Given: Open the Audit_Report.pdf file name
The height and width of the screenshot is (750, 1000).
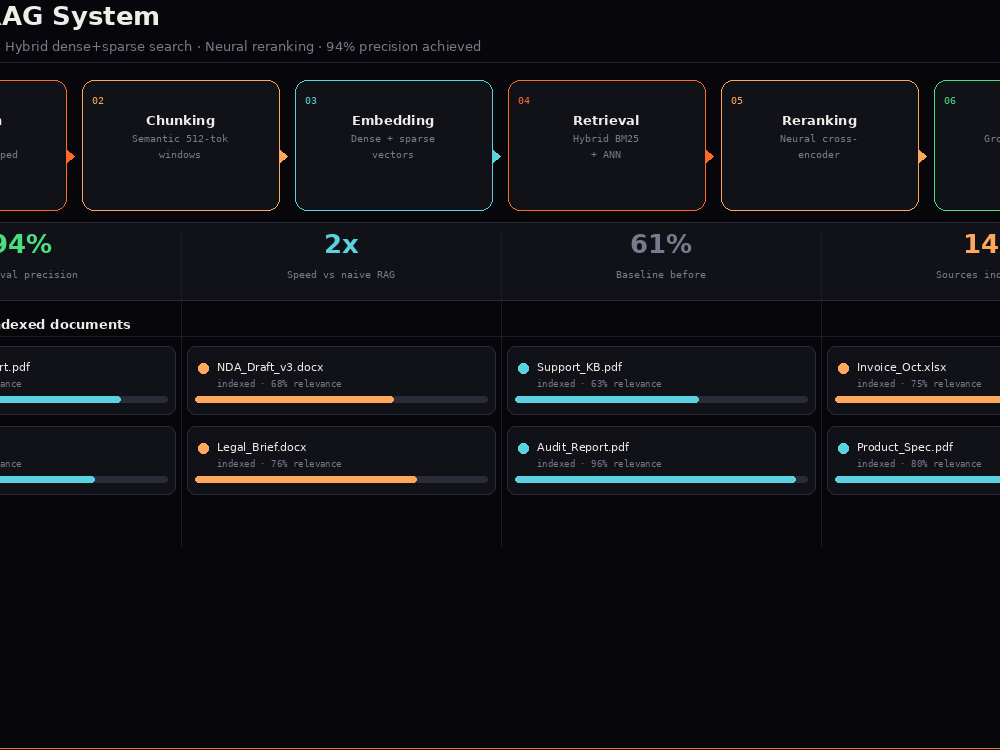Looking at the screenshot, I should [x=583, y=447].
